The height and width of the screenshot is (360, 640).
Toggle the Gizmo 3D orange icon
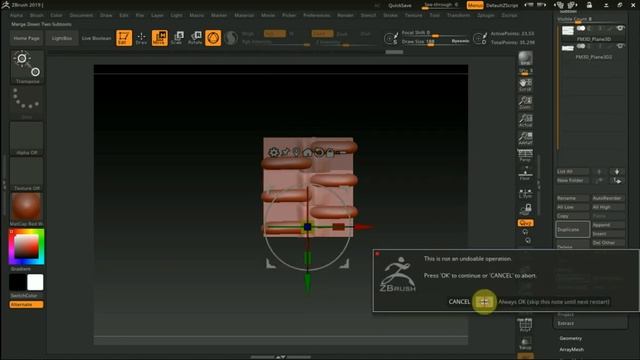click(x=213, y=38)
